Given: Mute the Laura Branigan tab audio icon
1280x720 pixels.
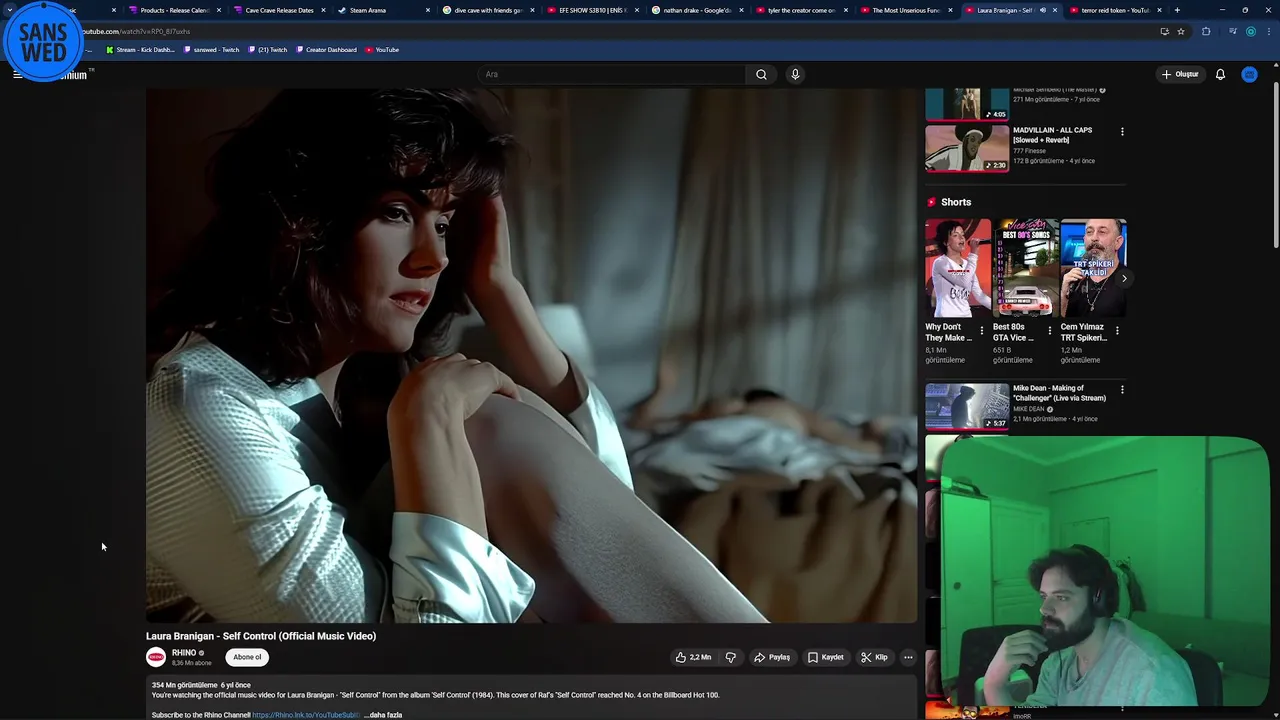Looking at the screenshot, I should click(1042, 10).
